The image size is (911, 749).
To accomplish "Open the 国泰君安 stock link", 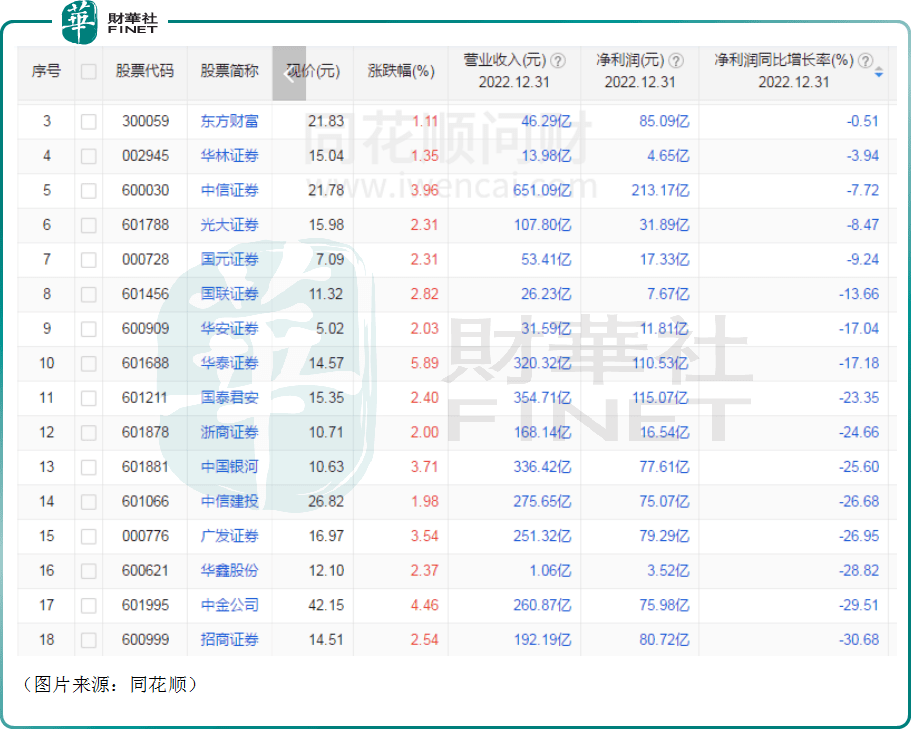I will pyautogui.click(x=229, y=398).
